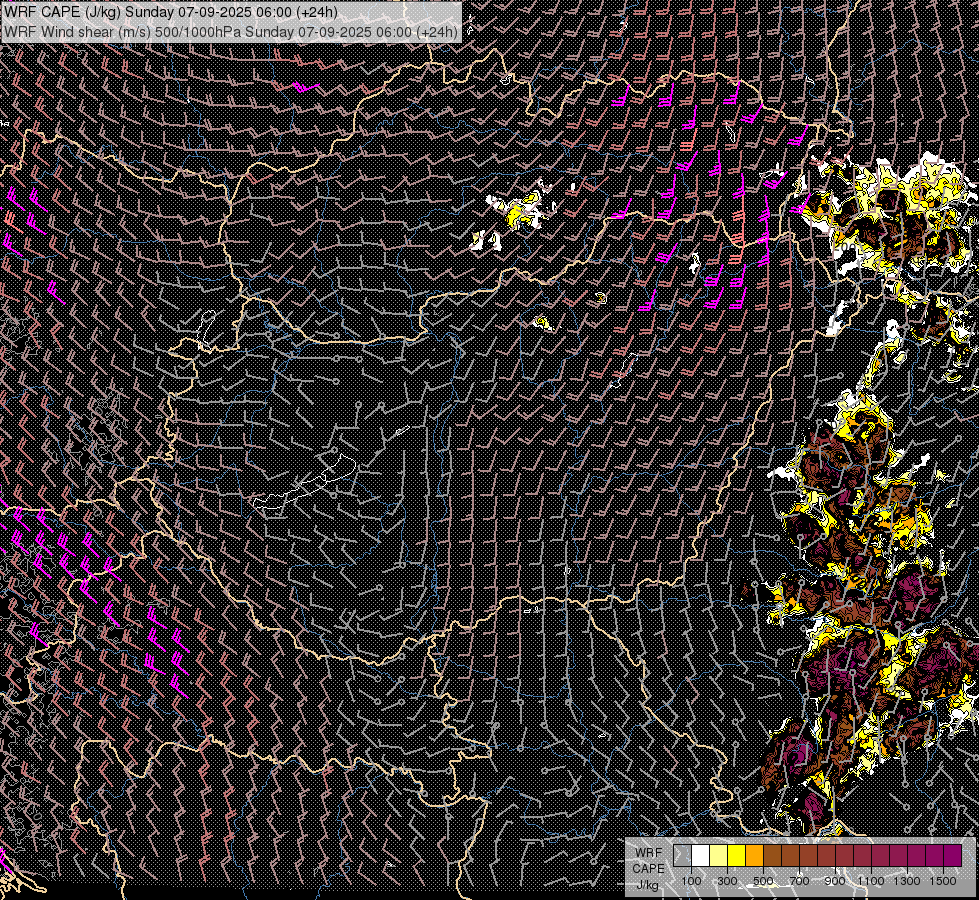Click the WRF CAPE (J/kg) title line

[x=170, y=12]
